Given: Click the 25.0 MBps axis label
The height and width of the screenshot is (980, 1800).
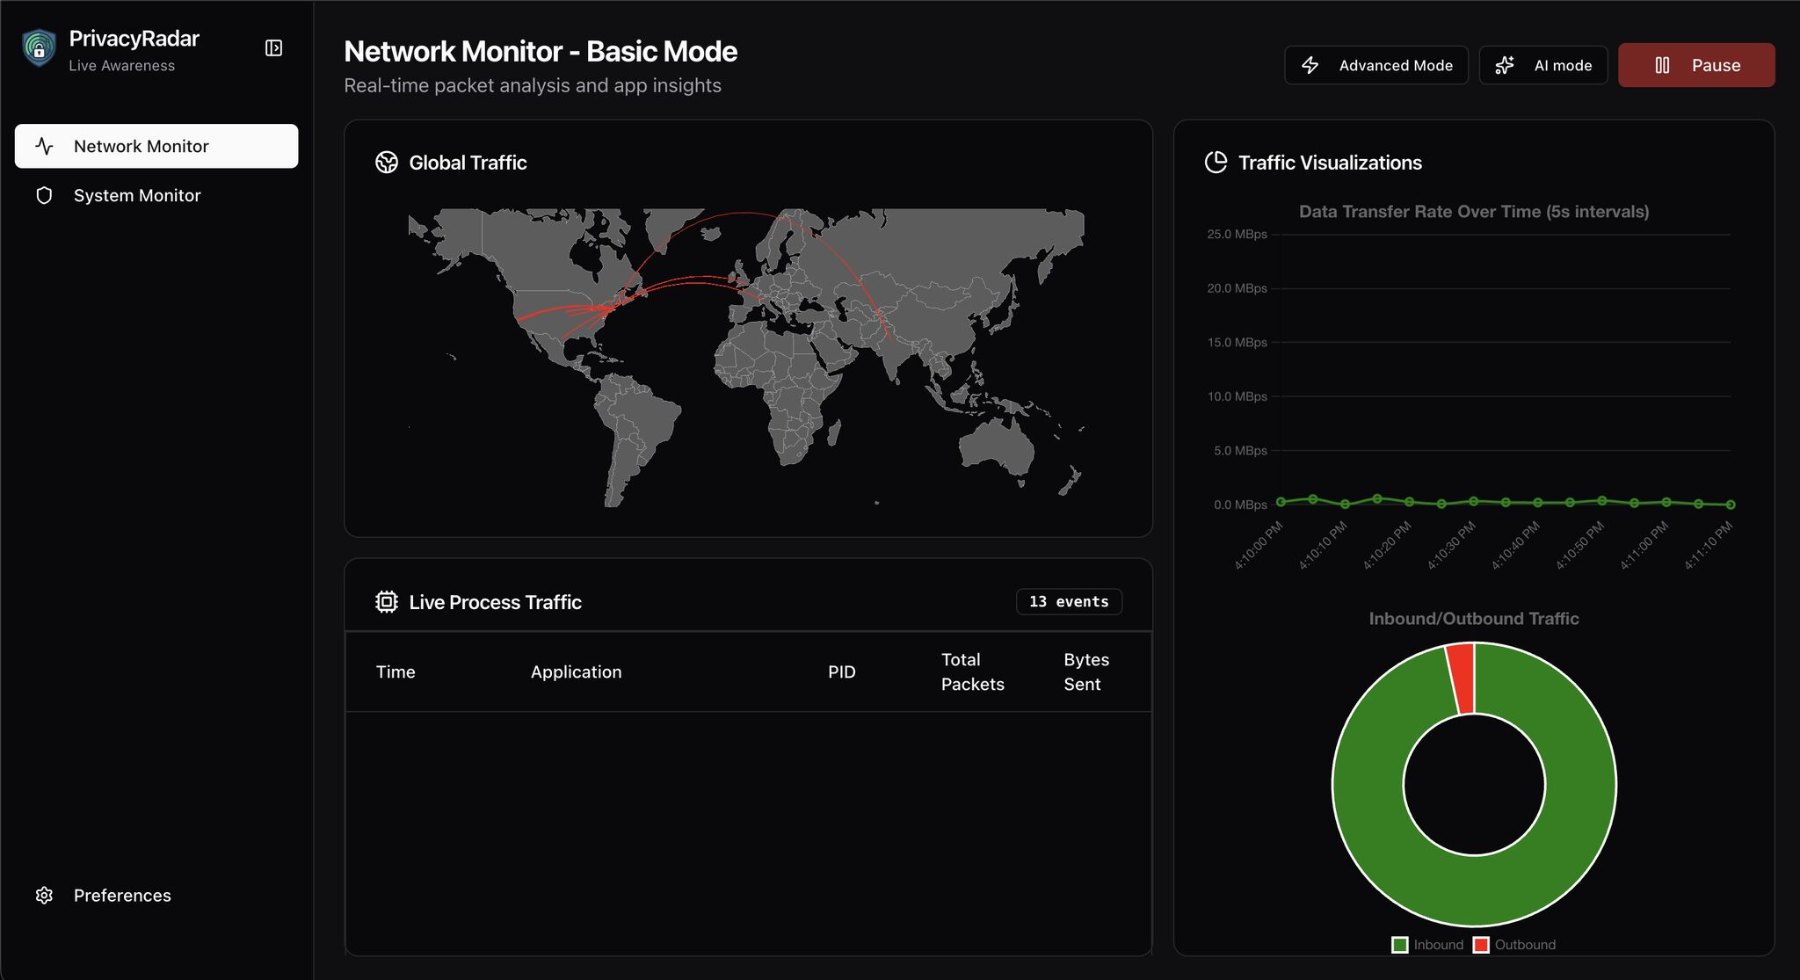Looking at the screenshot, I should coord(1237,234).
